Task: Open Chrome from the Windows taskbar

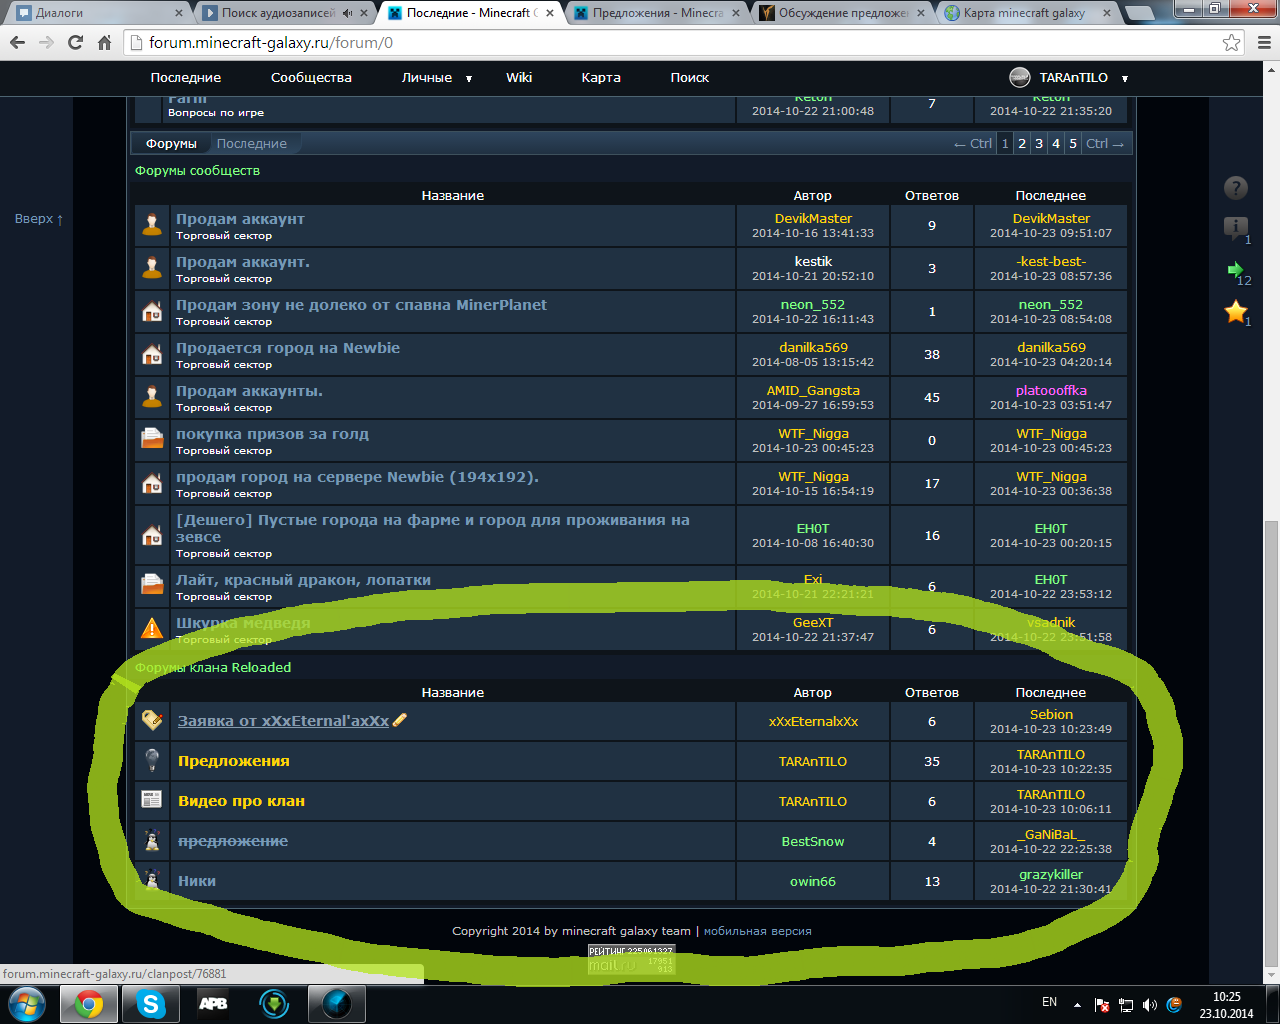Action: pos(89,1003)
